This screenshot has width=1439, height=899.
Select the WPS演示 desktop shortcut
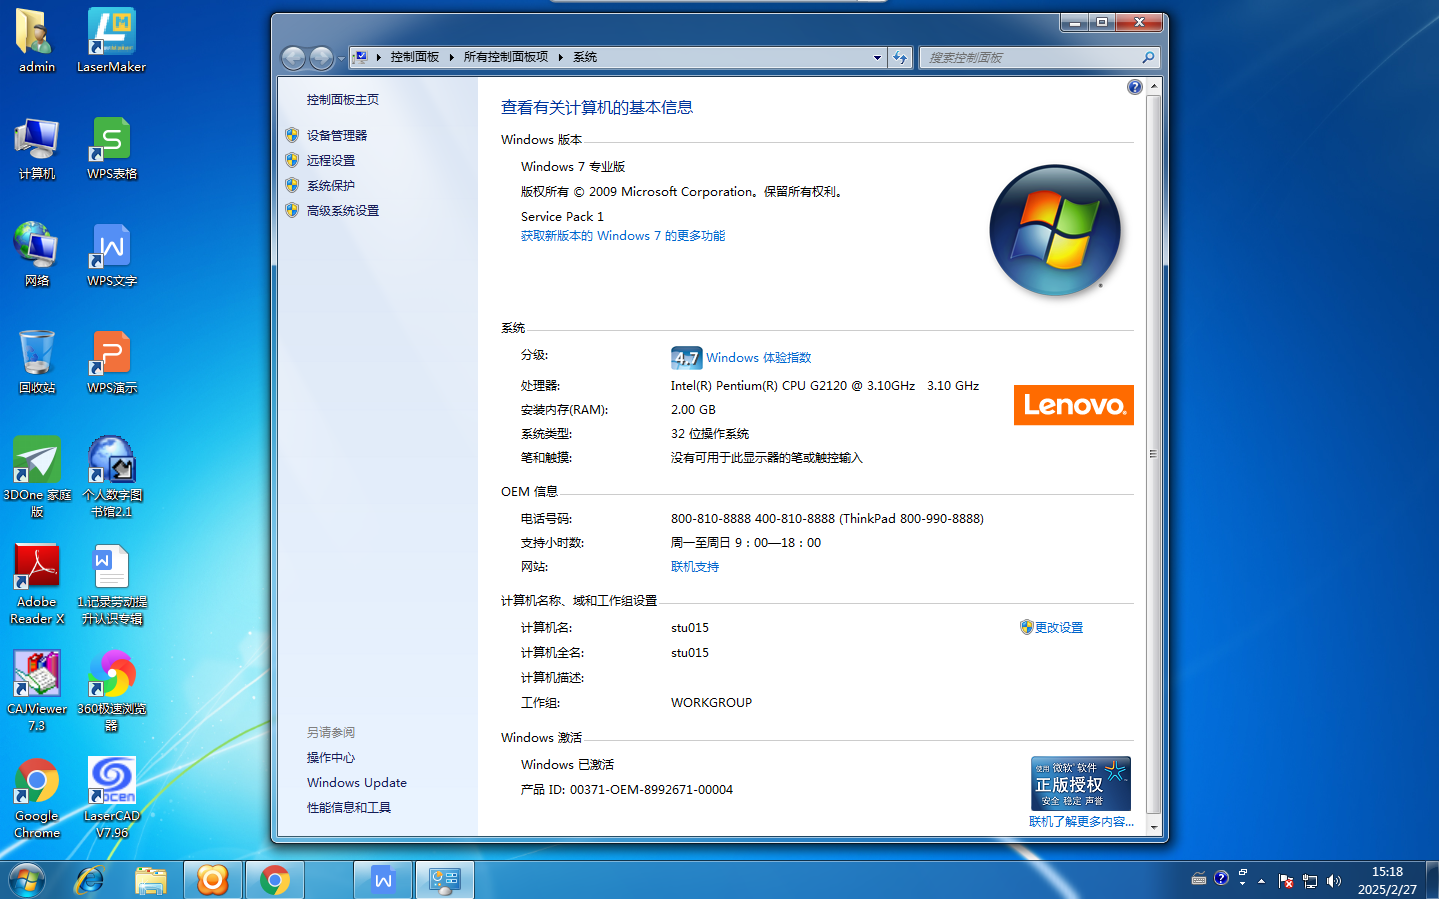[x=111, y=363]
